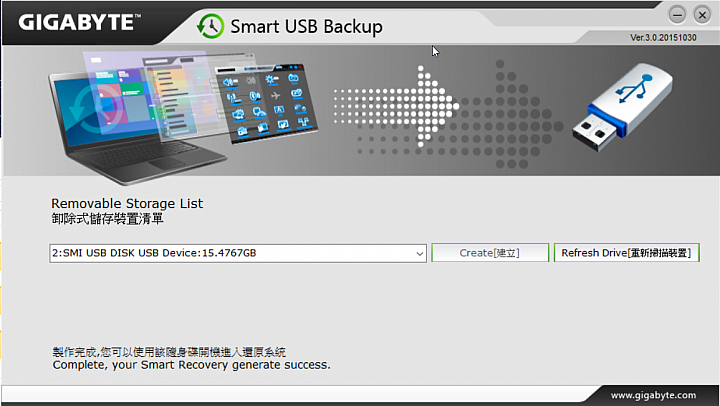Open the Removable Storage List dropdown
Image resolution: width=720 pixels, height=406 pixels.
click(x=238, y=253)
